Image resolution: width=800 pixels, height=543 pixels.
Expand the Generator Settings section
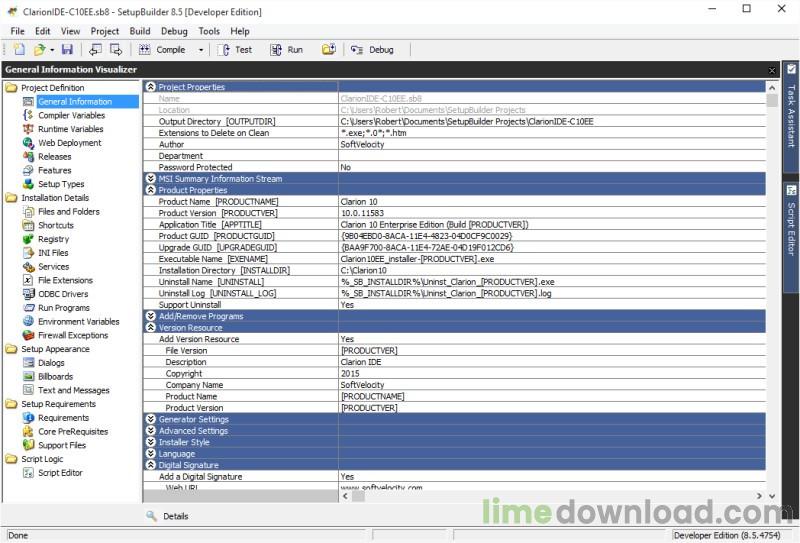point(151,420)
